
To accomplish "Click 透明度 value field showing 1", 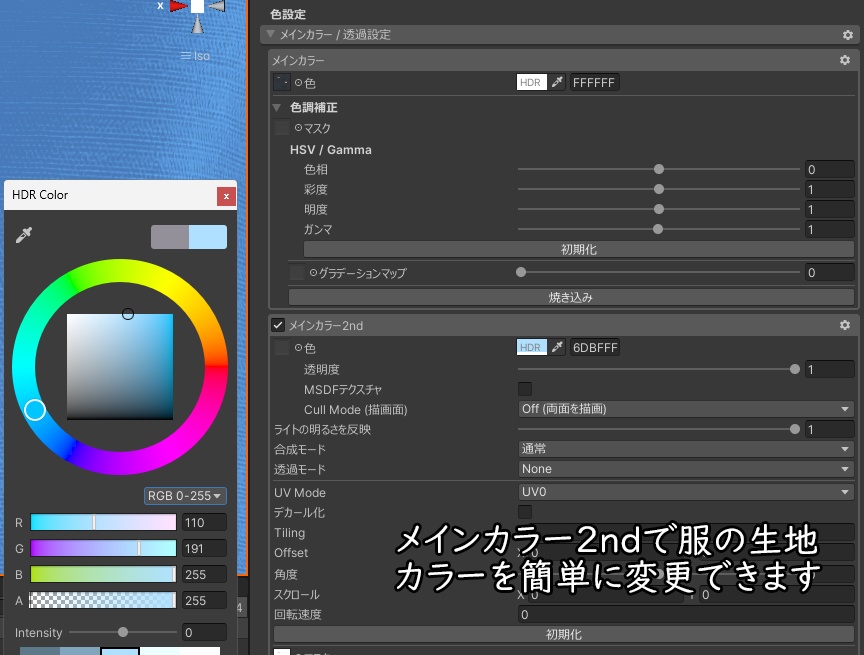I will click(829, 369).
